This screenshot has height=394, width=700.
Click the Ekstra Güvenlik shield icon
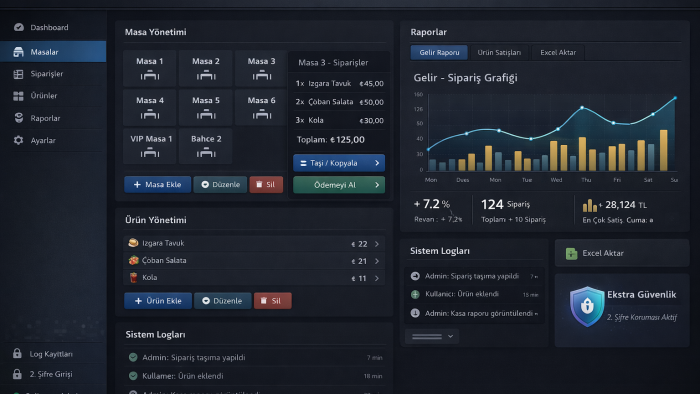pyautogui.click(x=587, y=306)
